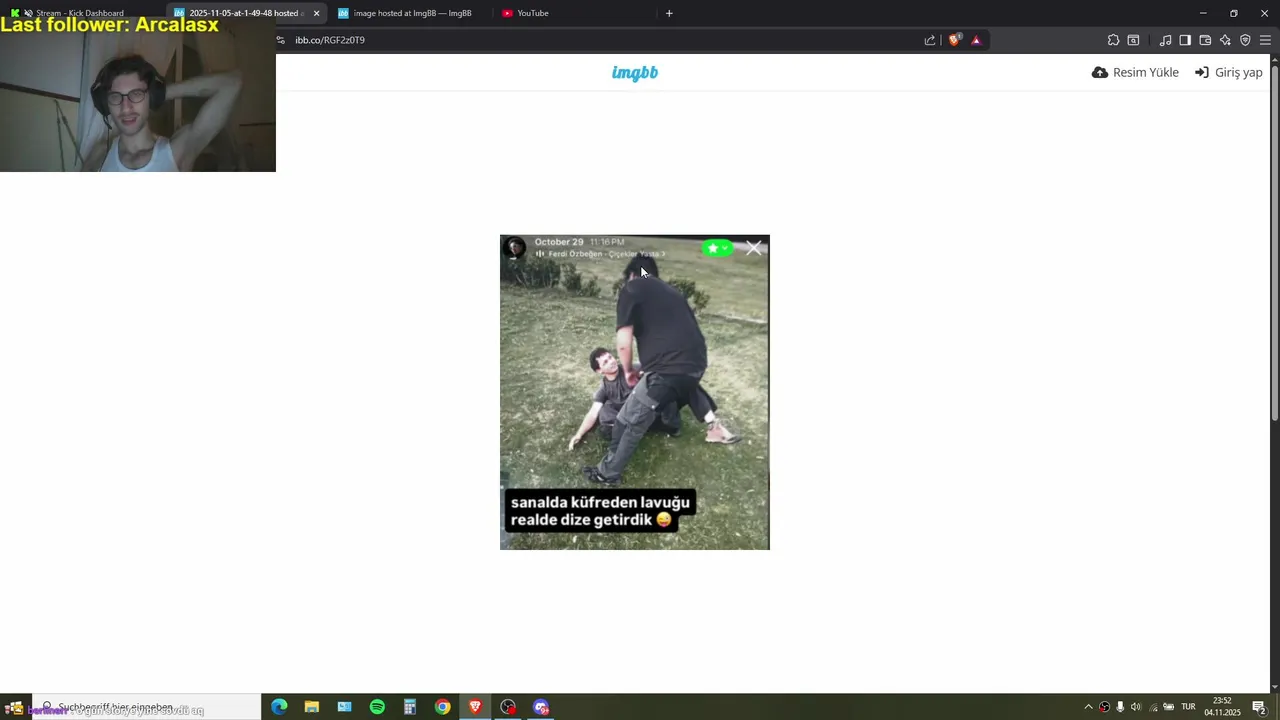Open the Brave VPN shield icon
This screenshot has height=720, width=1280.
pyautogui.click(x=1245, y=40)
